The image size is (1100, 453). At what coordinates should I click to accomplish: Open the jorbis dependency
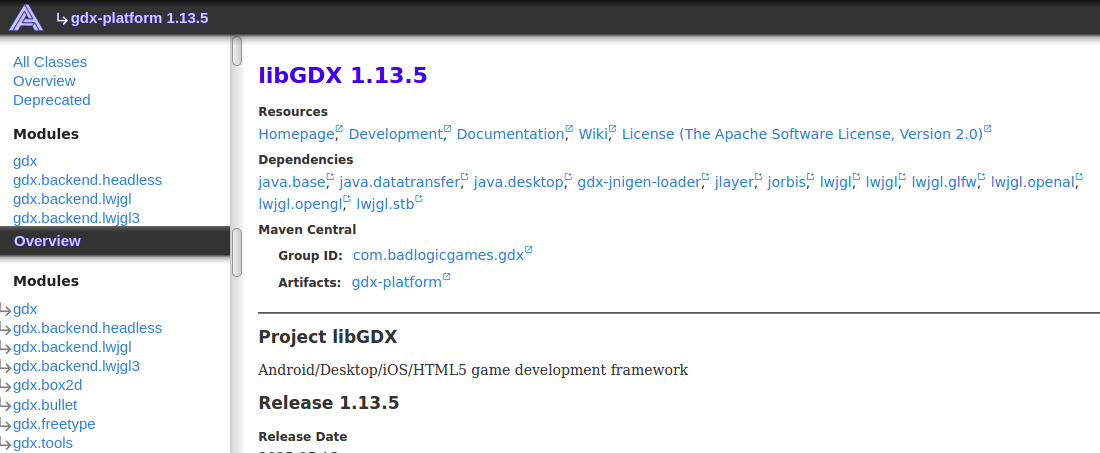[786, 183]
